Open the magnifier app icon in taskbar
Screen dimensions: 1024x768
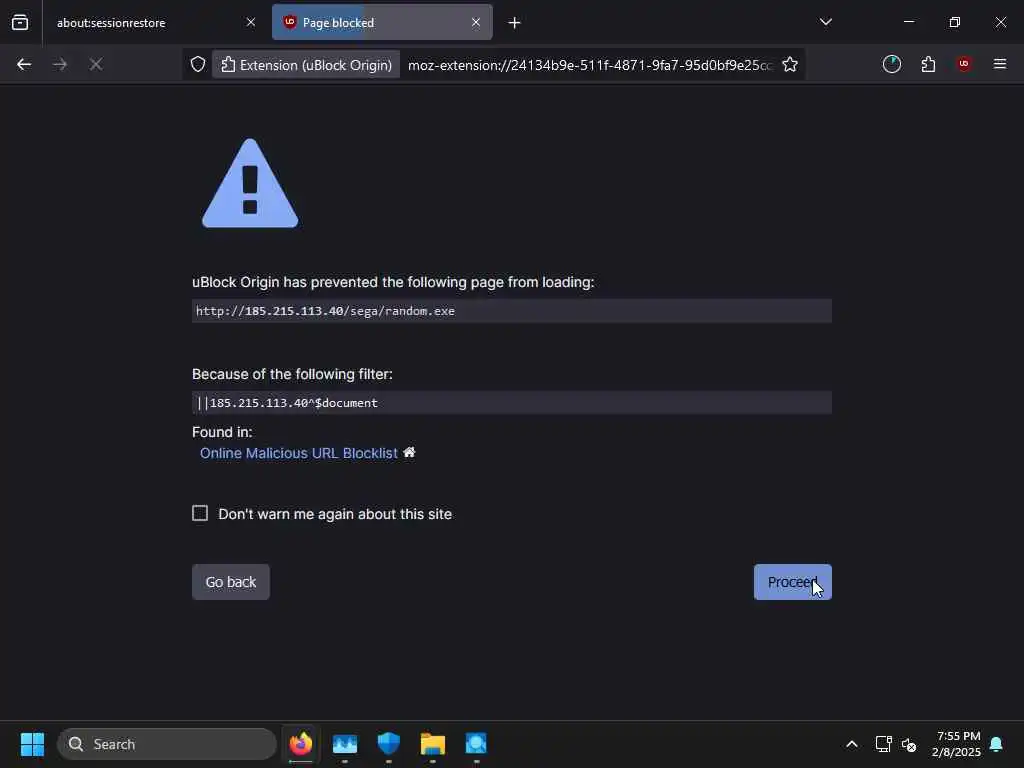point(476,744)
